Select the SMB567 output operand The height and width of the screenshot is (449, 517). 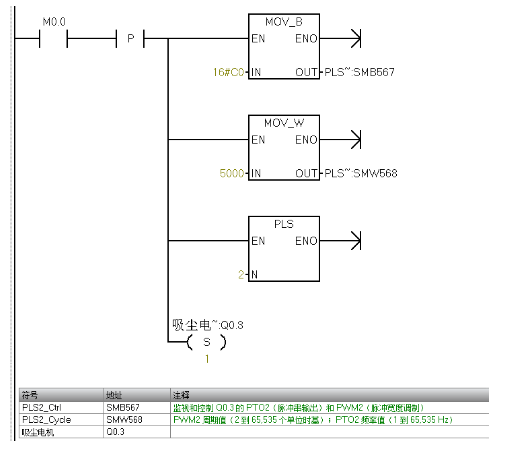(x=359, y=72)
